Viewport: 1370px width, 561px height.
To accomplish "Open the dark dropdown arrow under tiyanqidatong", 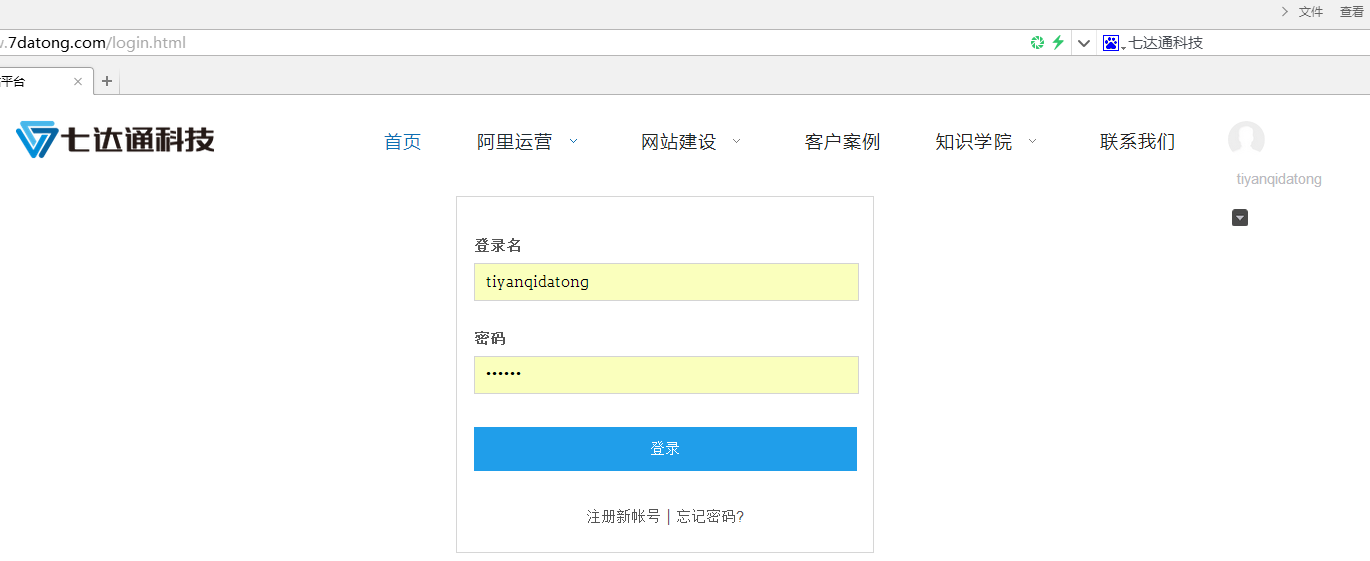I will point(1240,218).
